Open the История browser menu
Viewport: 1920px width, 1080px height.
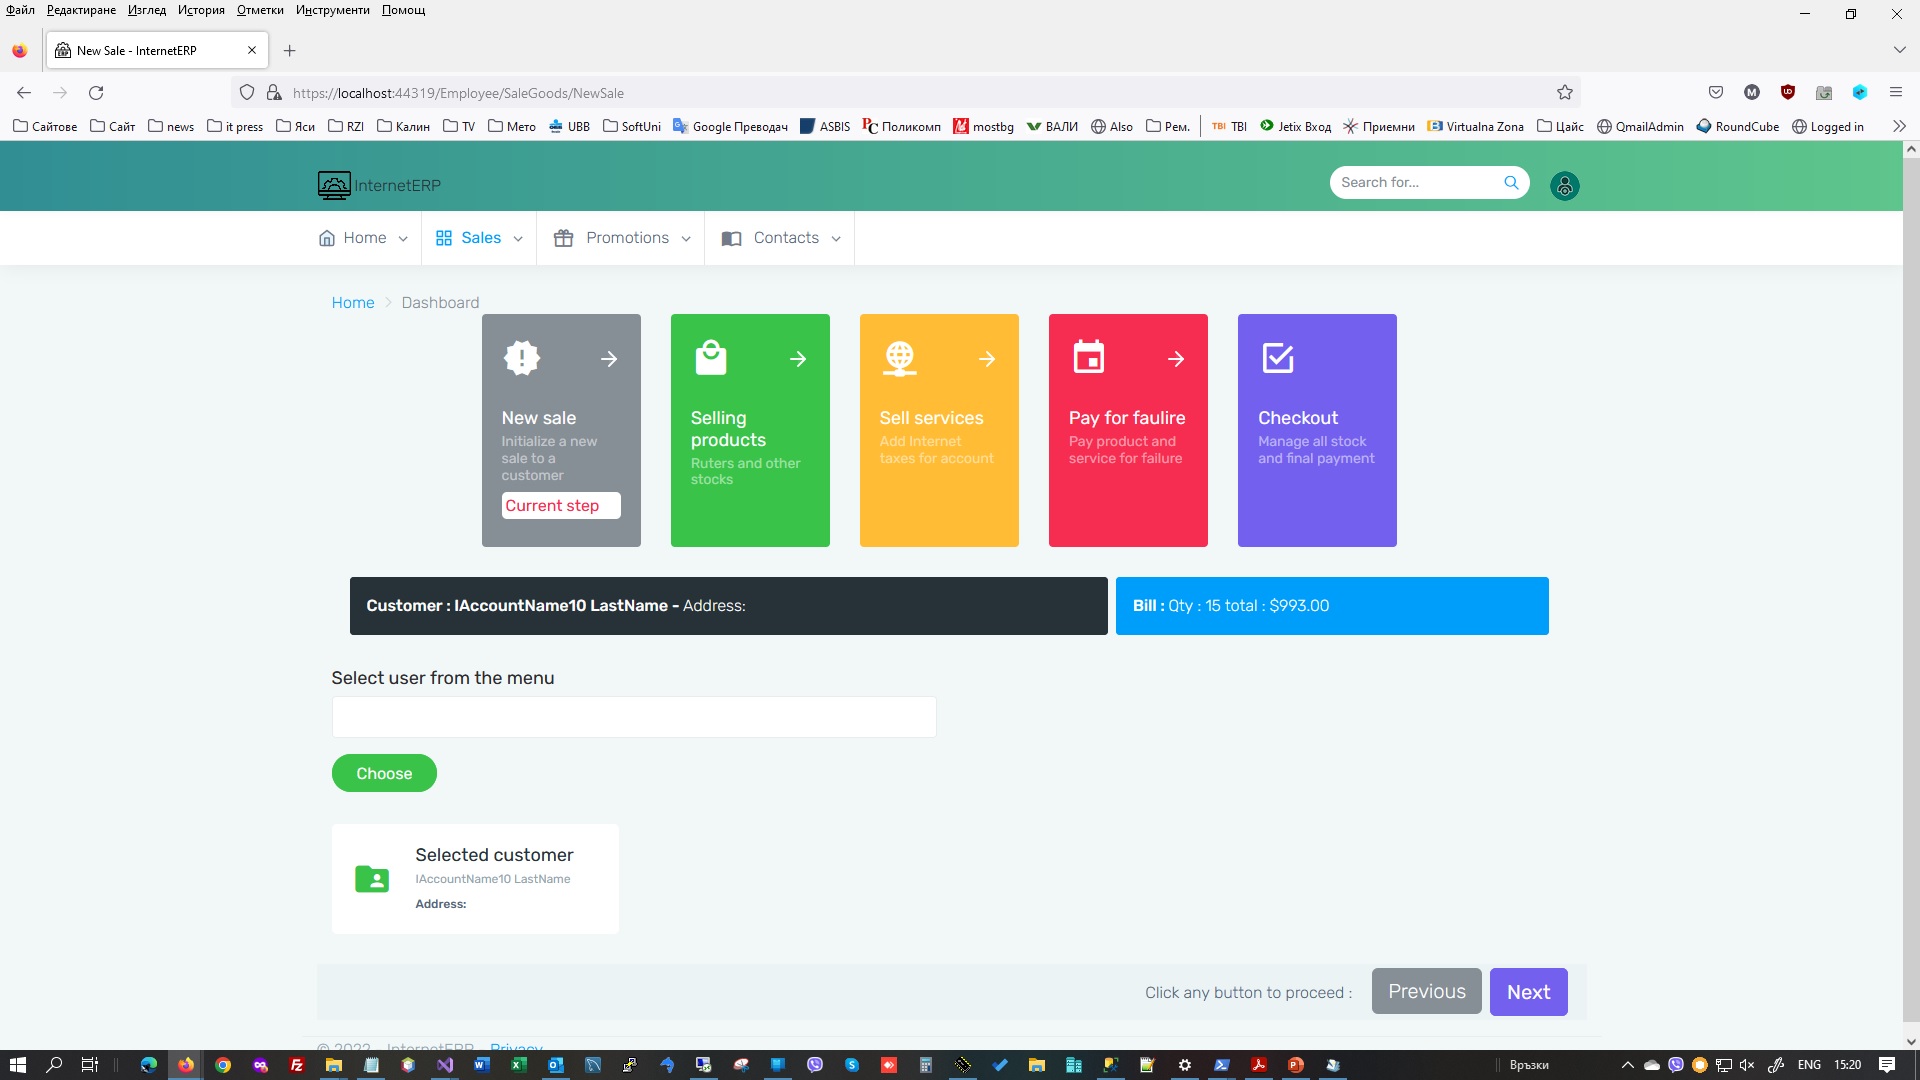(201, 10)
